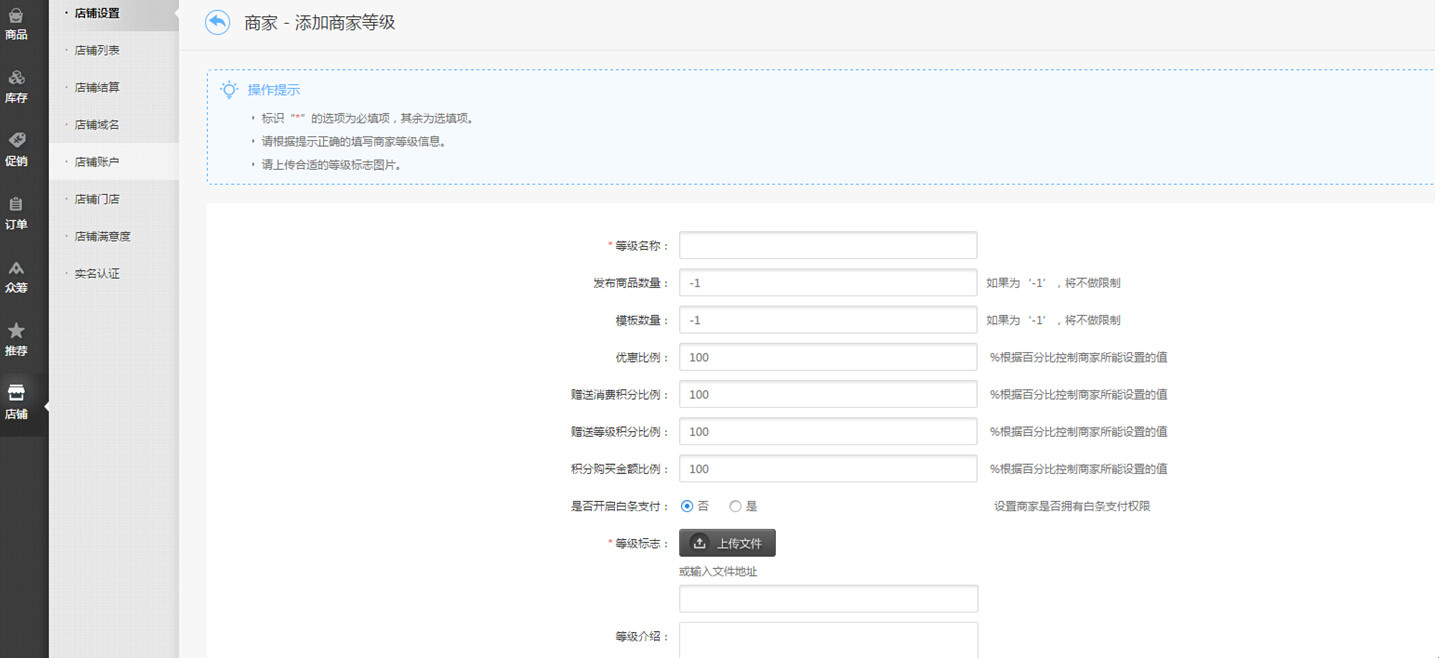Open the 商品 section in the sidebar
Viewport: 1445px width, 658px height.
pos(16,24)
